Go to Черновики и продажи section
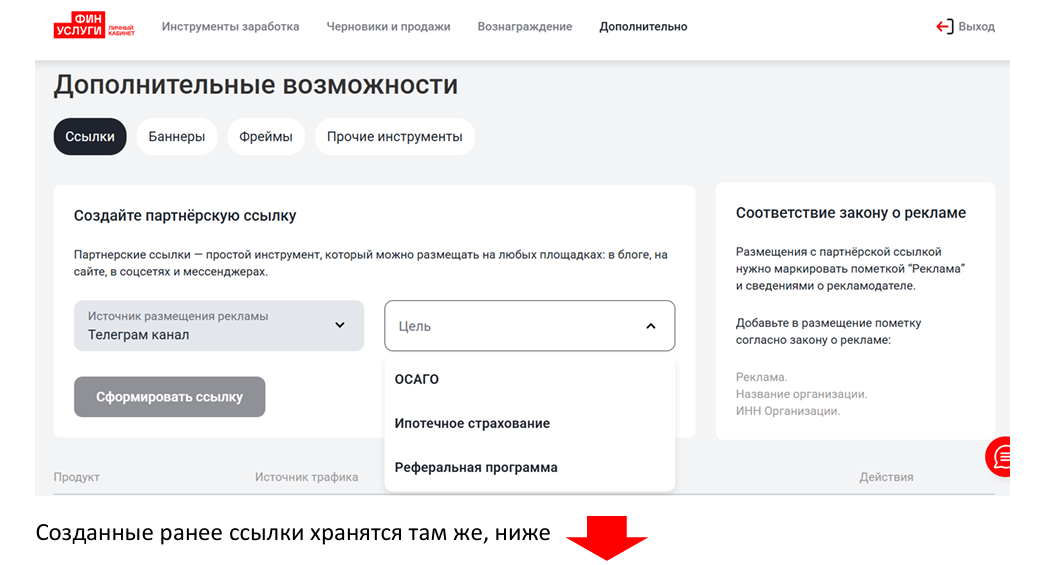Viewport: 1052px width, 565px height. point(388,27)
